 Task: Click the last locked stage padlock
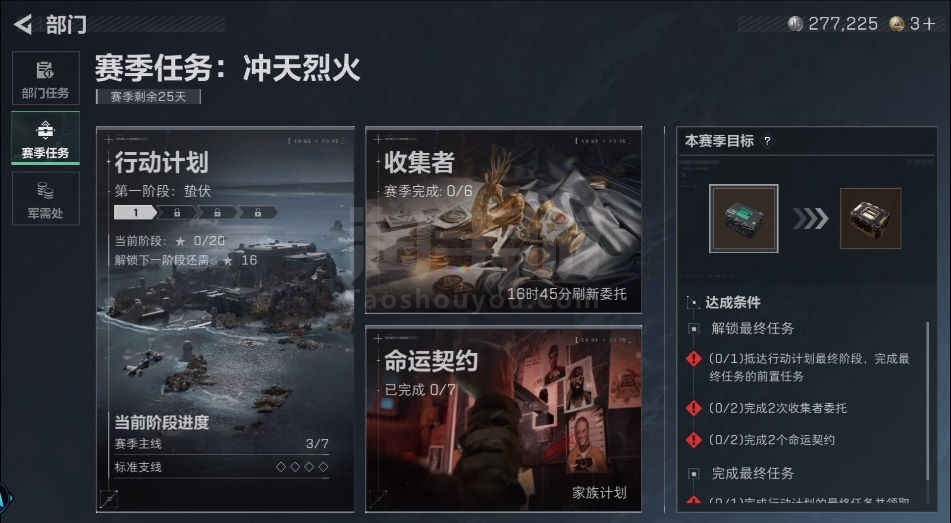258,212
